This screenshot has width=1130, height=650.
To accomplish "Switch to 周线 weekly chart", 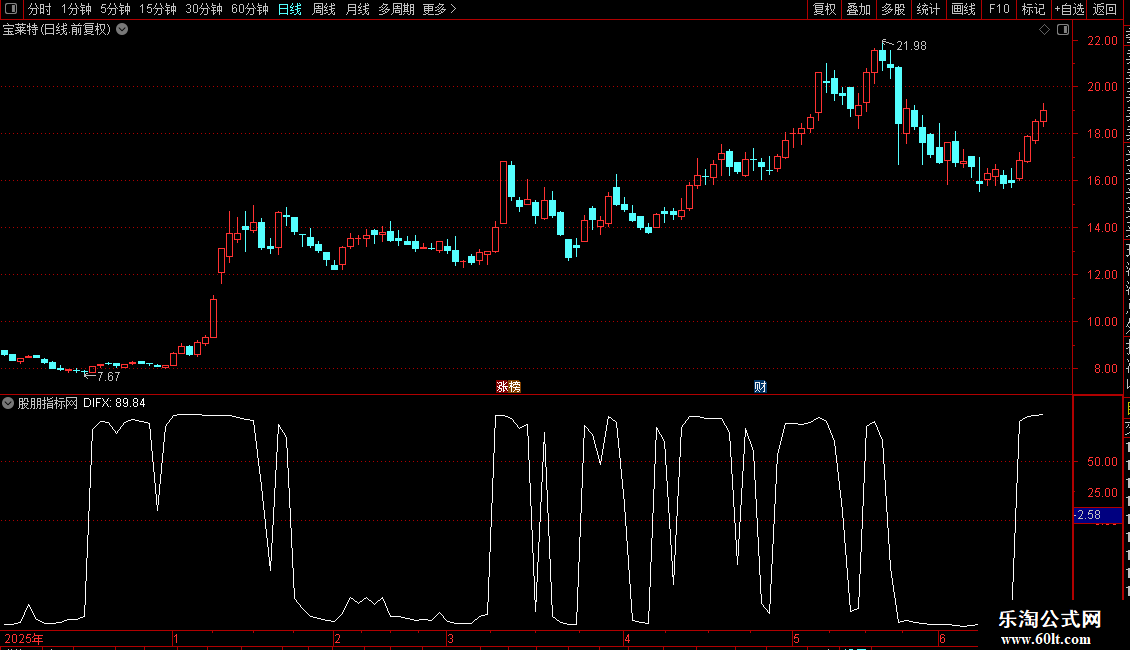I will (324, 9).
